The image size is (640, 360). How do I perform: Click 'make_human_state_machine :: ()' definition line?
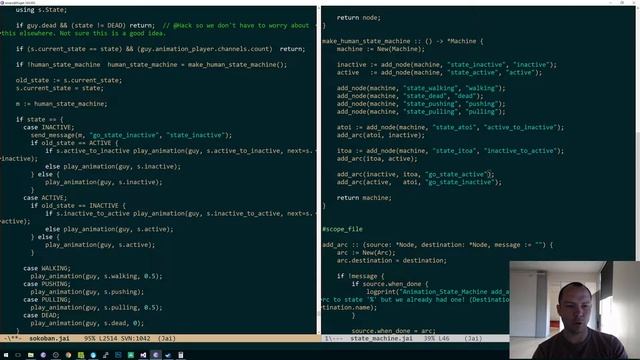coord(402,41)
